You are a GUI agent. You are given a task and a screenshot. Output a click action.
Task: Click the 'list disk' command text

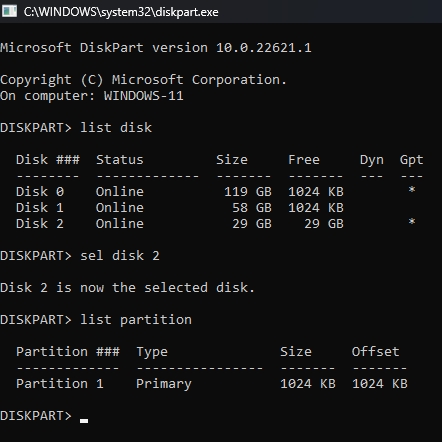(x=116, y=128)
